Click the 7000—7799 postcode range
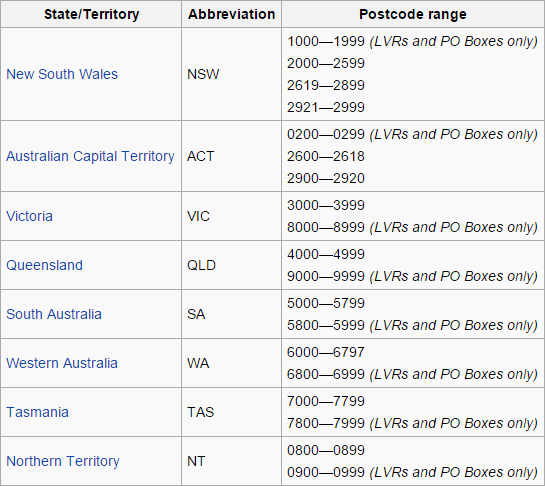This screenshot has height=486, width=545. click(326, 401)
